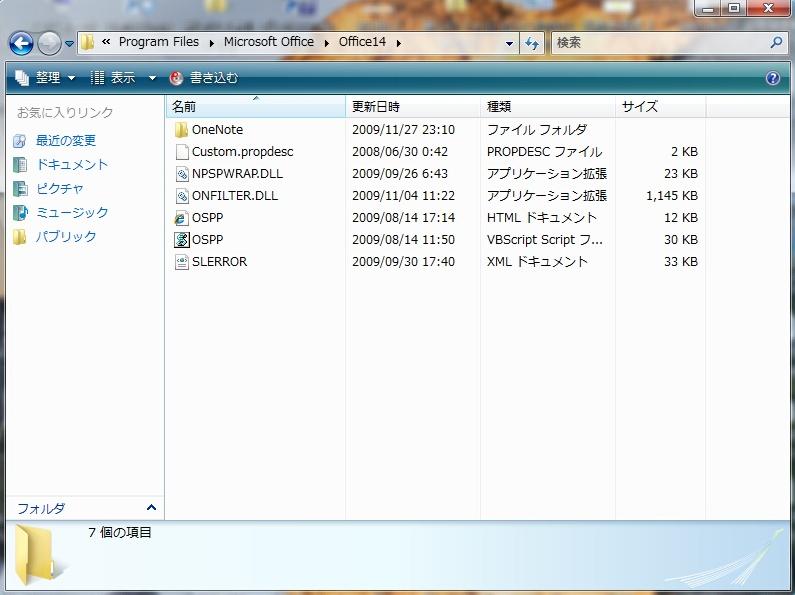Select the Office14 breadcrumb segment

[362, 42]
